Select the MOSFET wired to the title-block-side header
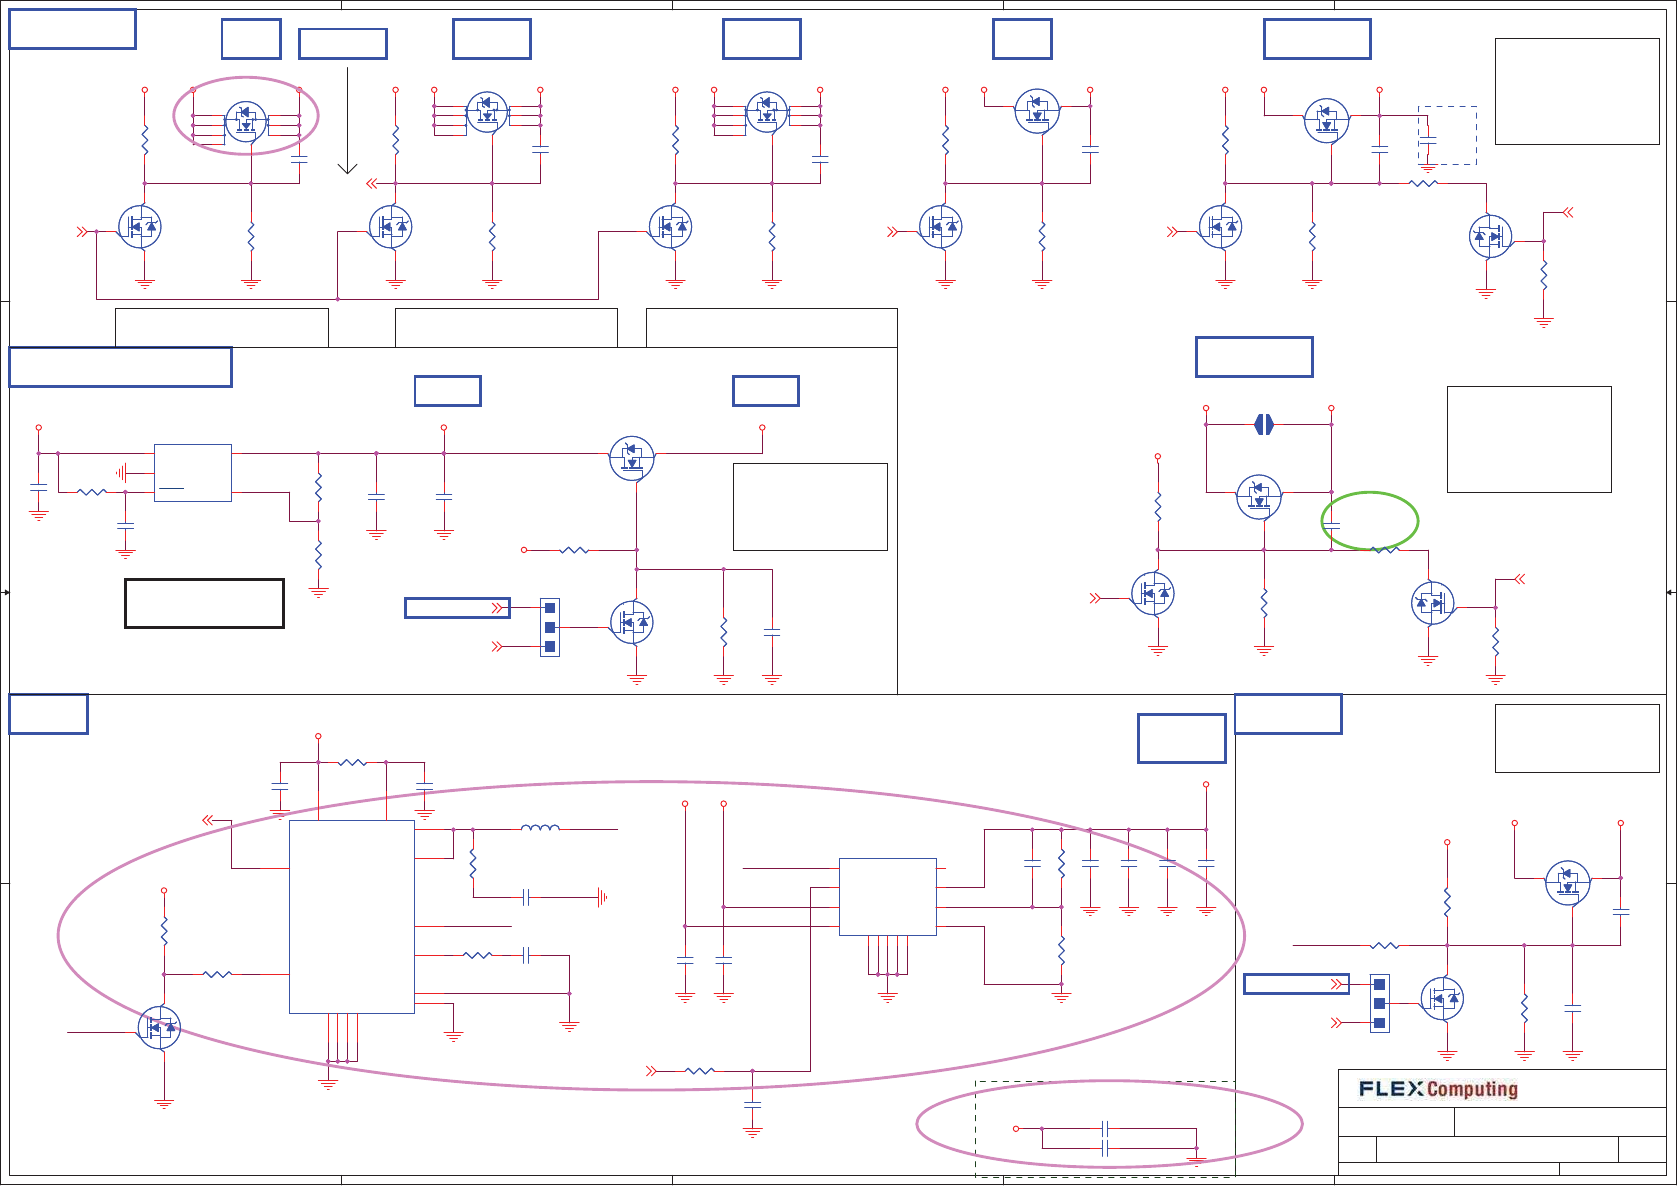The image size is (1677, 1186). click(1443, 998)
